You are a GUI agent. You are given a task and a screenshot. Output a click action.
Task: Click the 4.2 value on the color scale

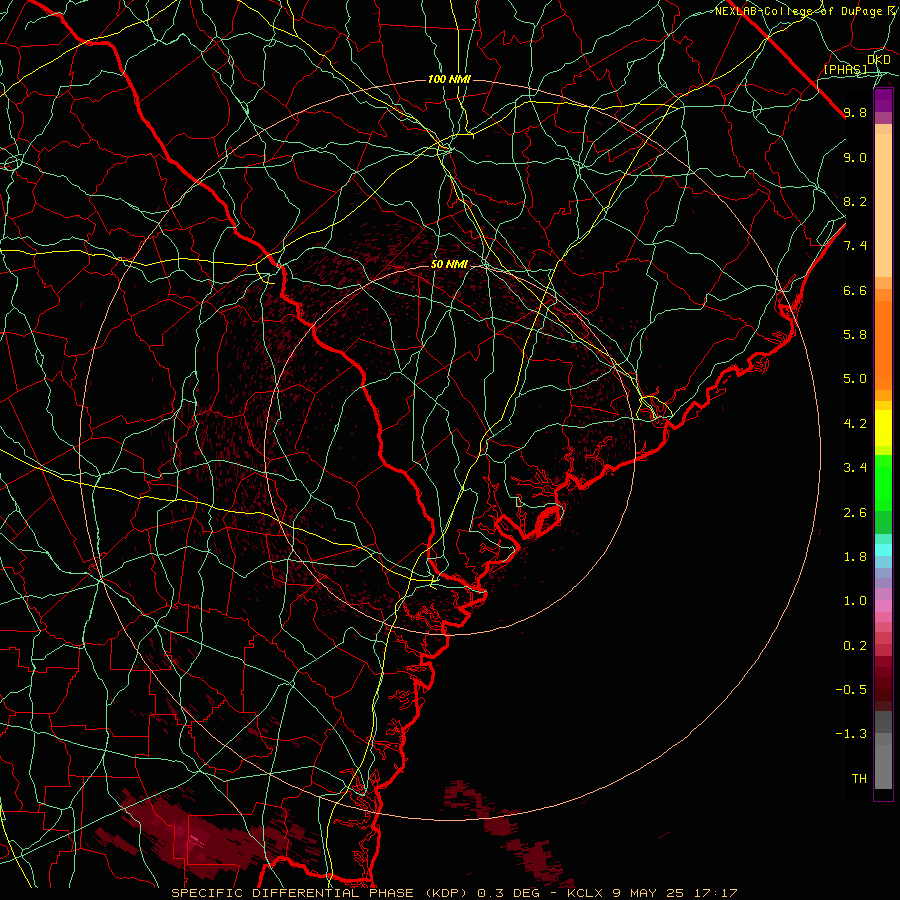point(855,424)
